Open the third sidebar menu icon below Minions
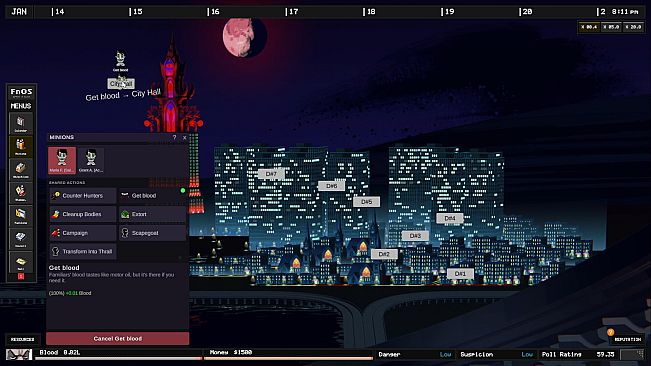Screen dimensions: 651x366 click(21, 170)
